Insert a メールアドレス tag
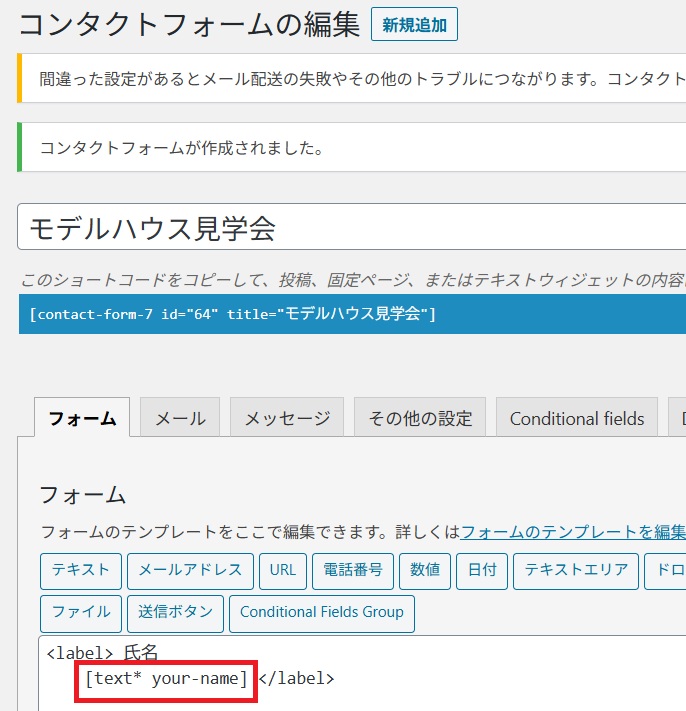This screenshot has width=686, height=711. click(190, 571)
